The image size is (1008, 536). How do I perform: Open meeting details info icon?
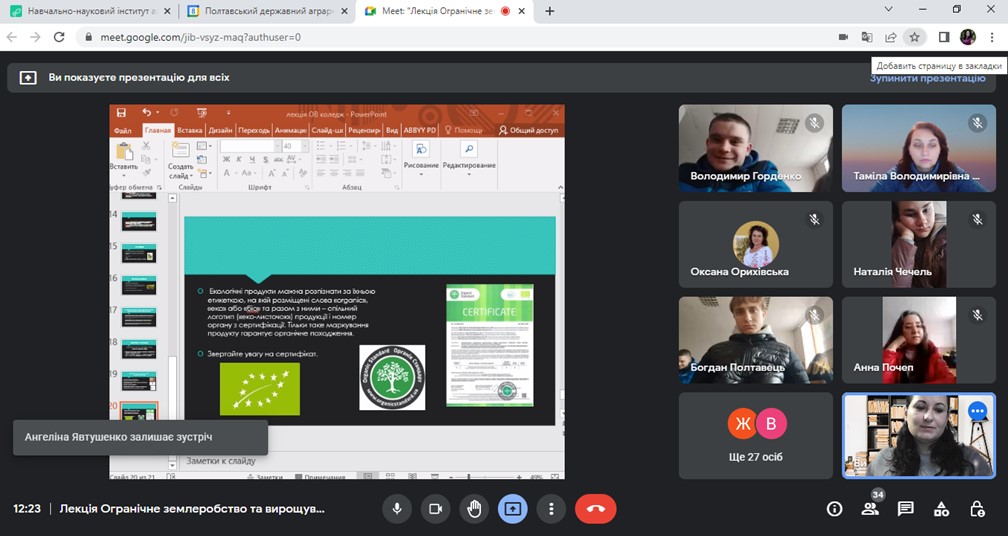(834, 509)
